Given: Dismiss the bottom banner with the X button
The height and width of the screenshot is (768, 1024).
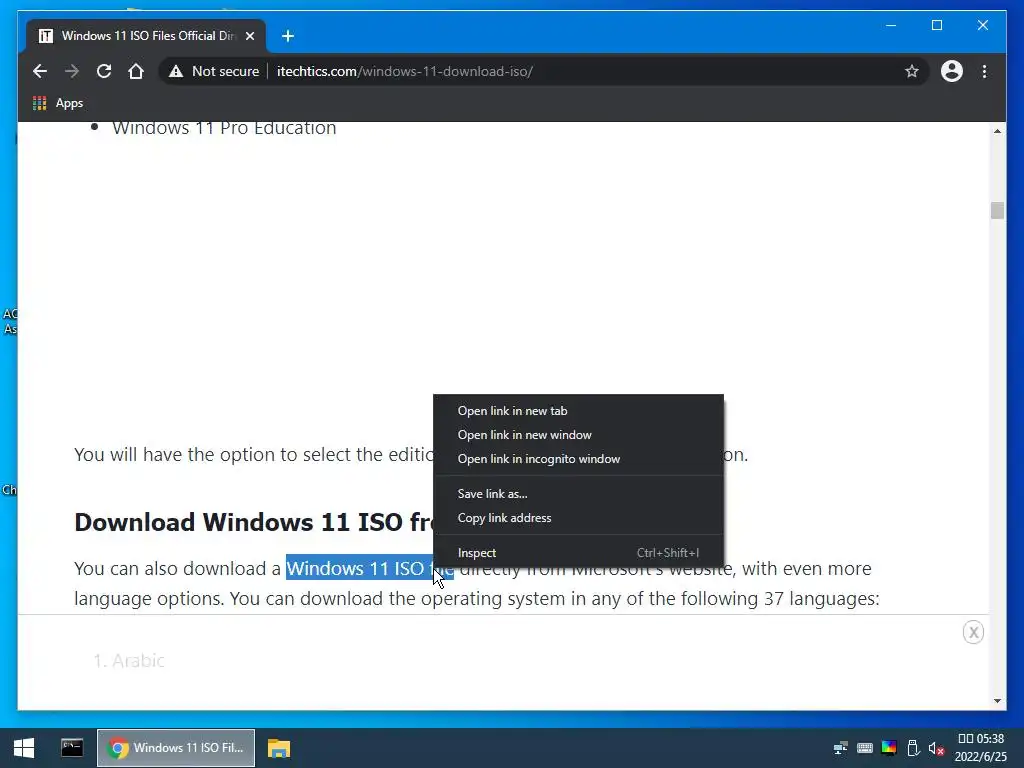Looking at the screenshot, I should 973,632.
